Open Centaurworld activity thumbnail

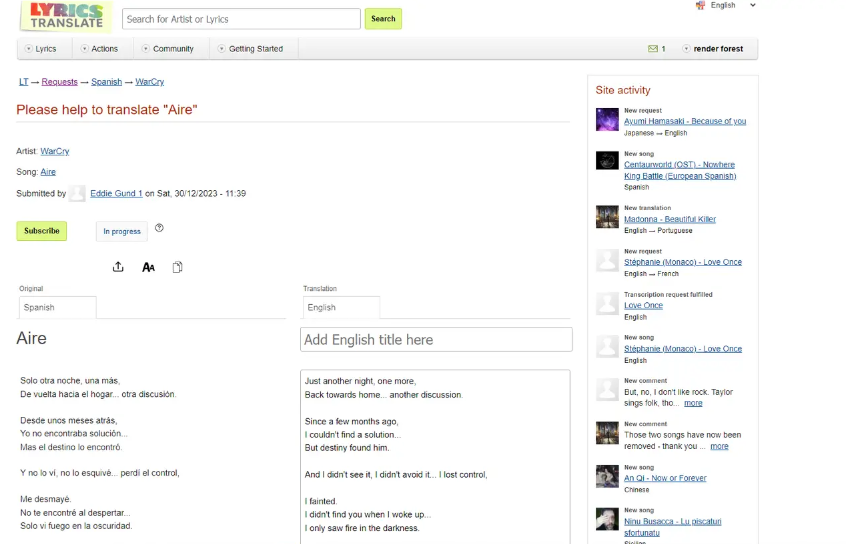coord(607,160)
